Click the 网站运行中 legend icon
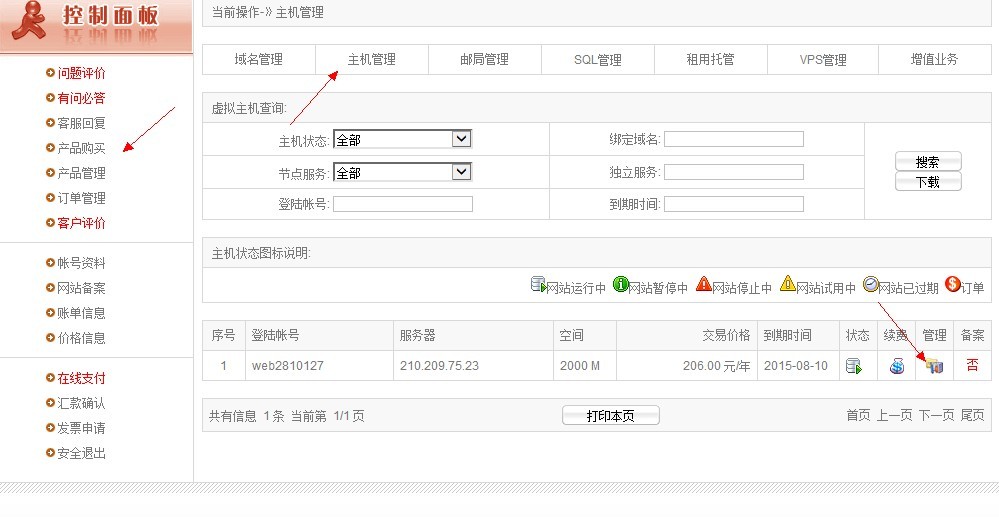The image size is (999, 517). [538, 284]
